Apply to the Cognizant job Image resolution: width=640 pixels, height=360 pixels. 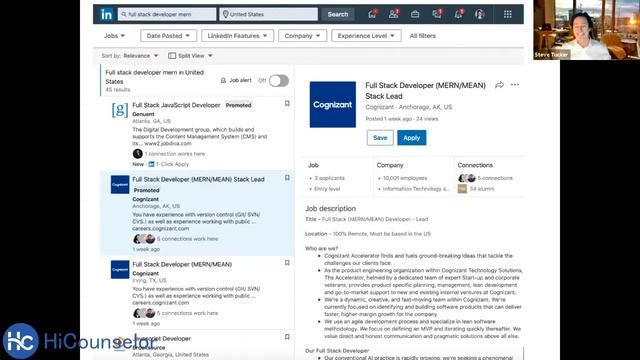(x=411, y=138)
